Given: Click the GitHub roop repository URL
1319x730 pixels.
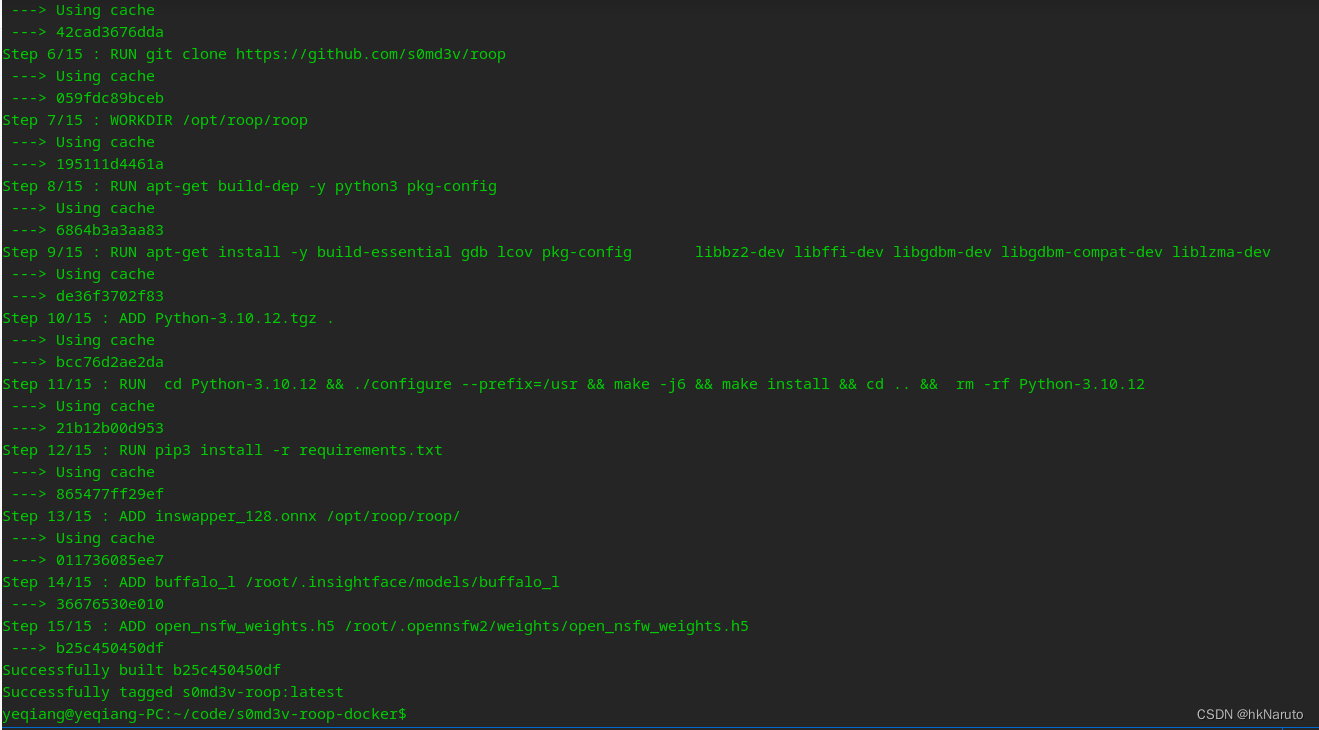Looking at the screenshot, I should pyautogui.click(x=370, y=54).
